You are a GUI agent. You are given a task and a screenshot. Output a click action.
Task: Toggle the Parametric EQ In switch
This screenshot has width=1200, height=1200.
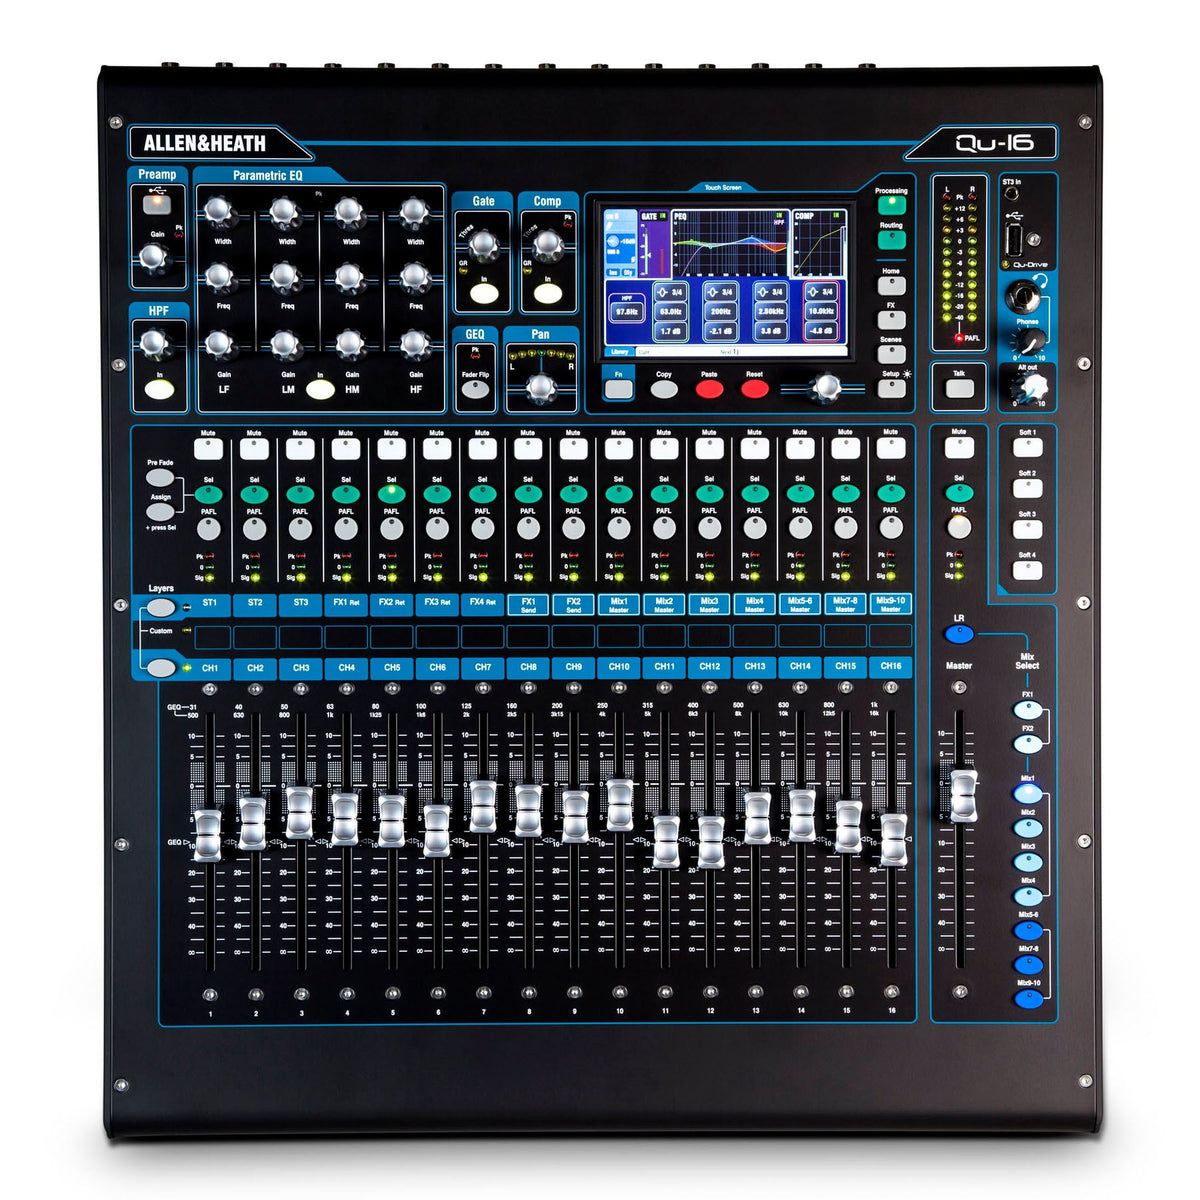[320, 390]
